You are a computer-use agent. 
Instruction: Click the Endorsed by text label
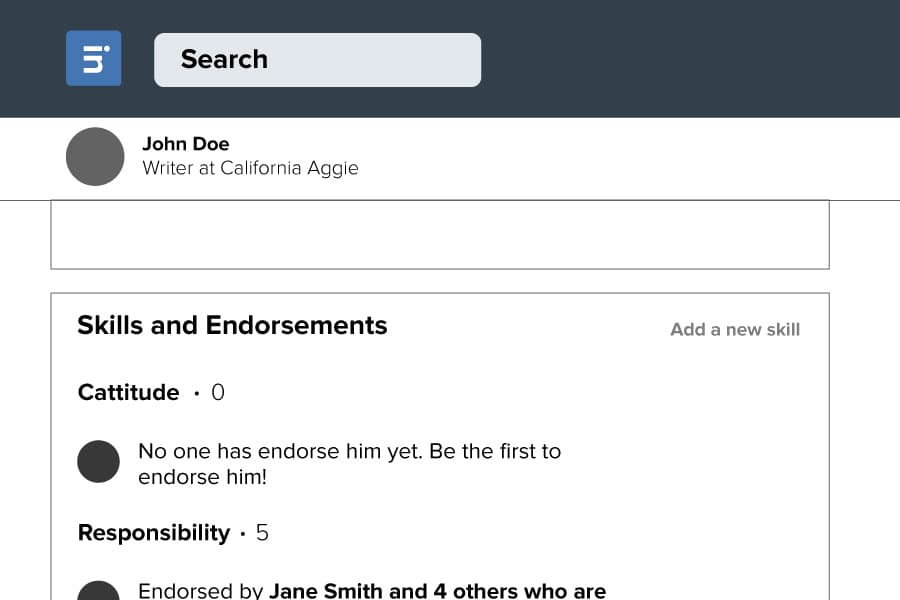point(200,591)
